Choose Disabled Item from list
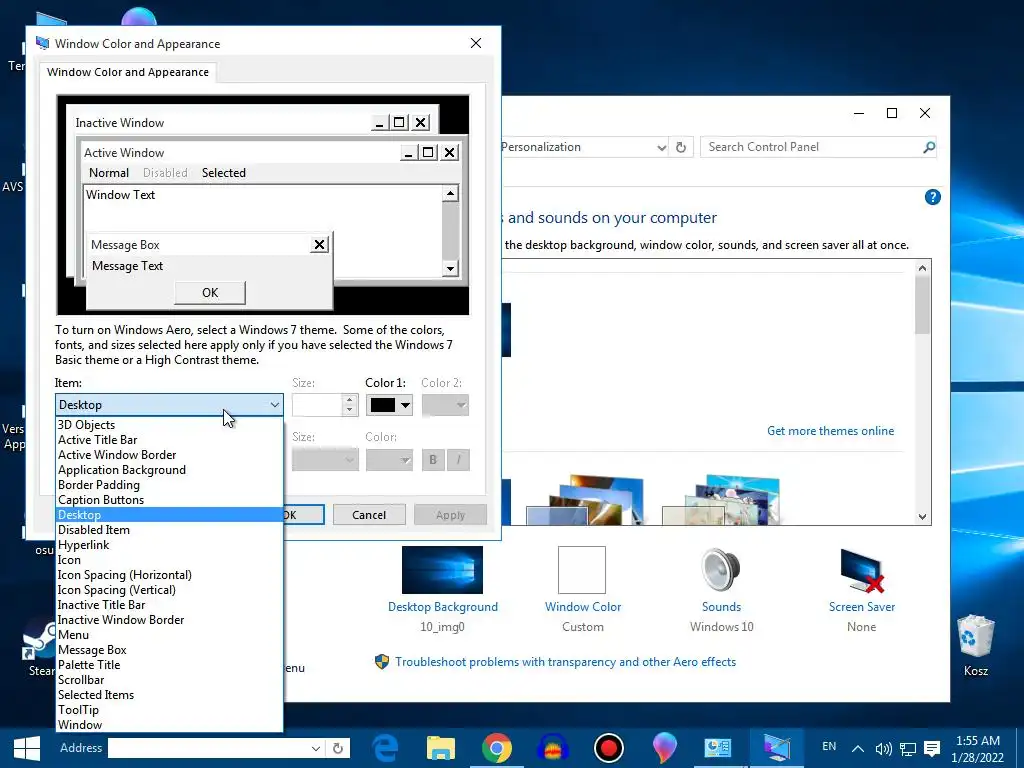 tap(169, 530)
